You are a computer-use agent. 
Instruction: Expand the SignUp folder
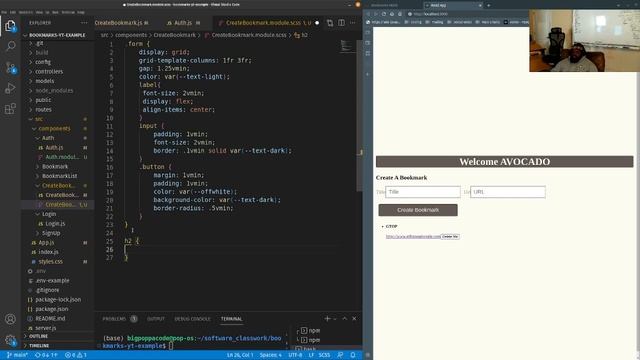(51, 233)
